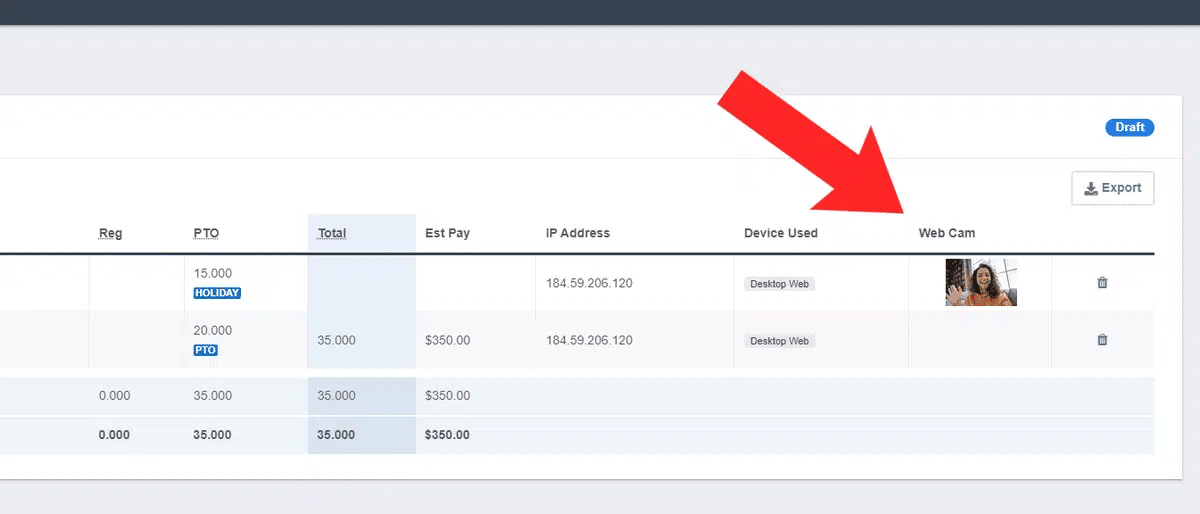Viewport: 1200px width, 514px height.
Task: Select IP address 184.59.206.120 in first row
Action: coord(589,283)
